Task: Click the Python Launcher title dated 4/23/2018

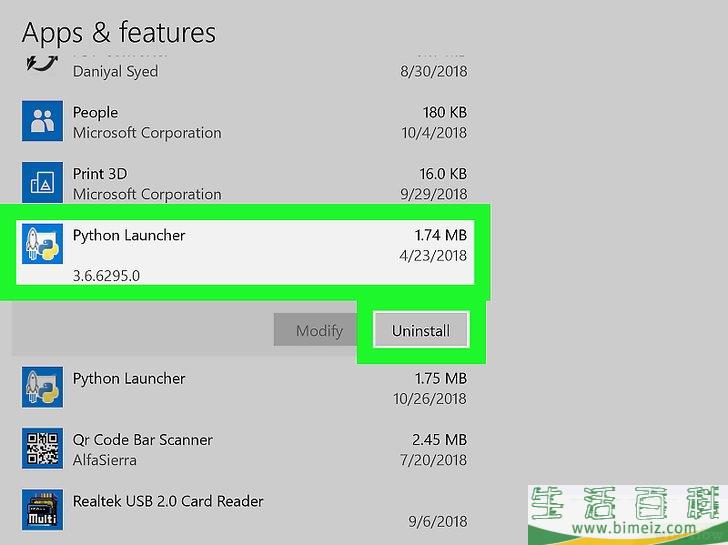Action: pyautogui.click(x=129, y=235)
